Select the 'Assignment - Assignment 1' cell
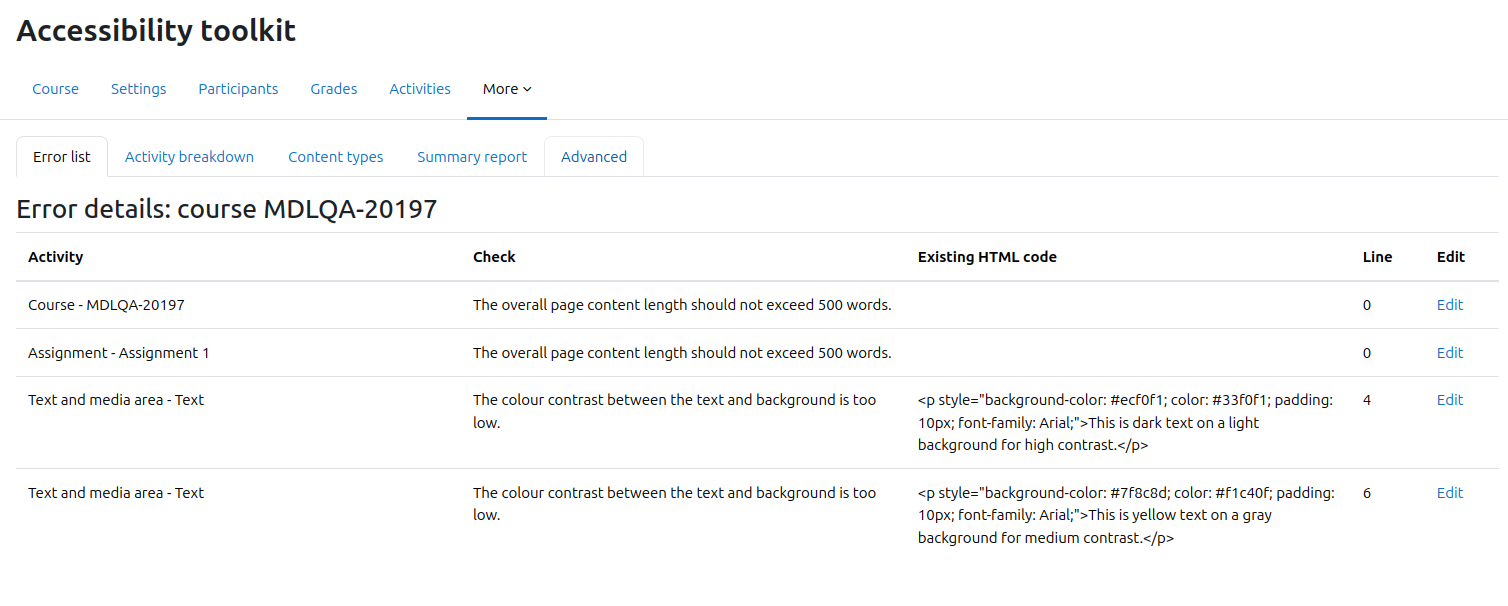 119,353
